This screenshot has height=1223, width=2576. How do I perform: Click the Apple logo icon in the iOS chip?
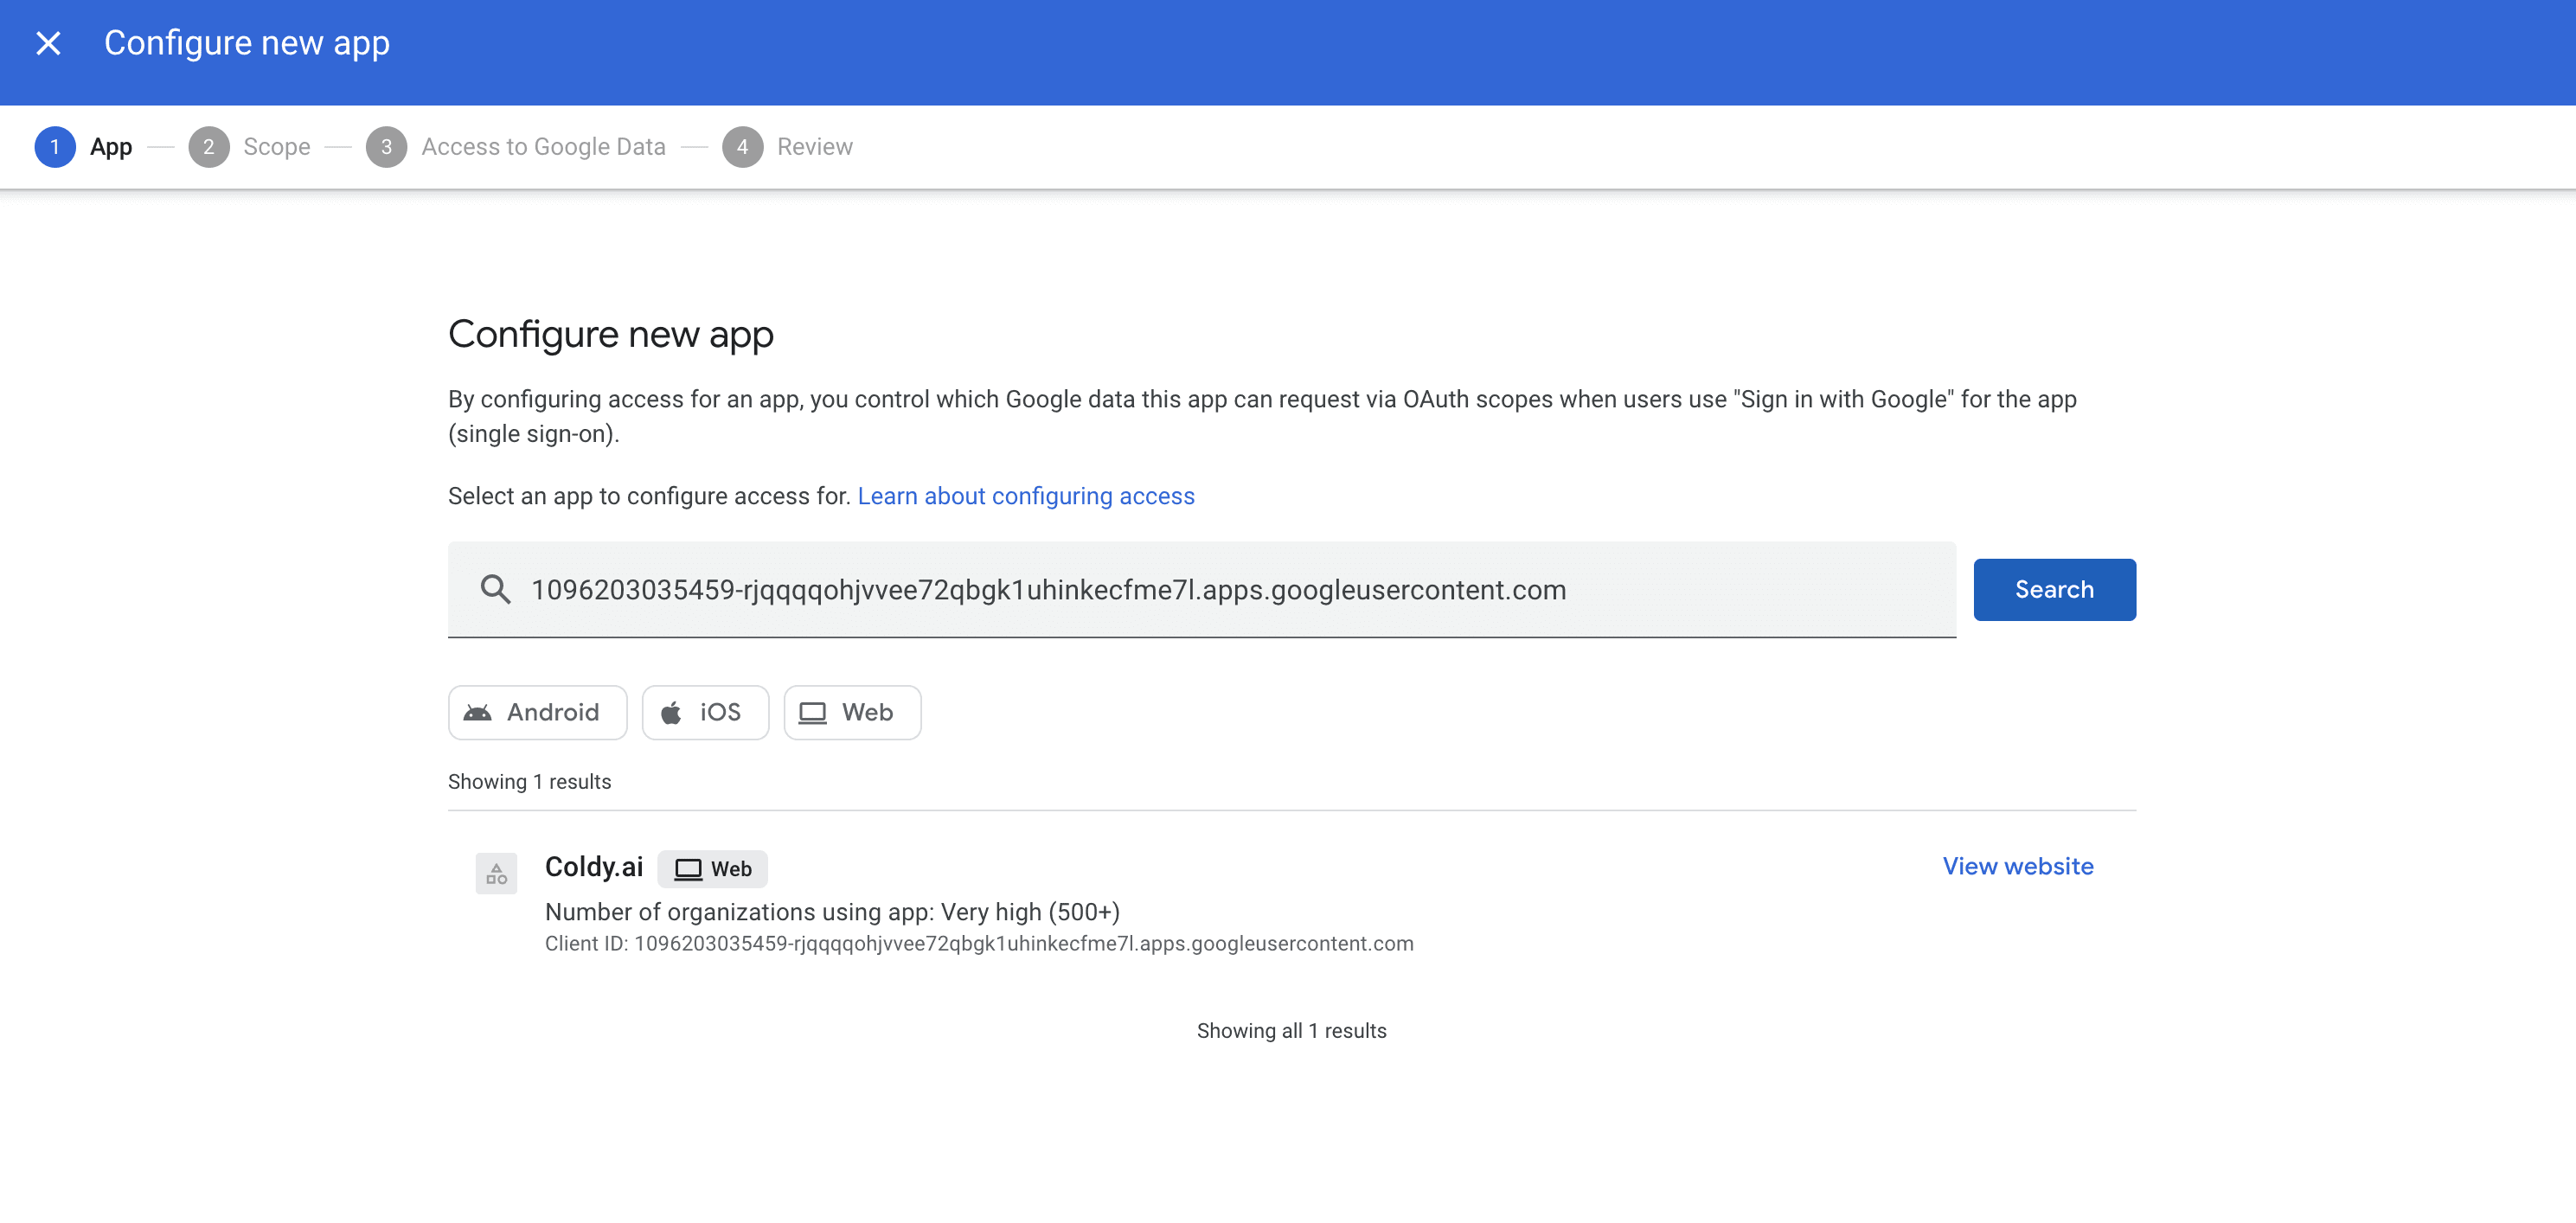671,713
